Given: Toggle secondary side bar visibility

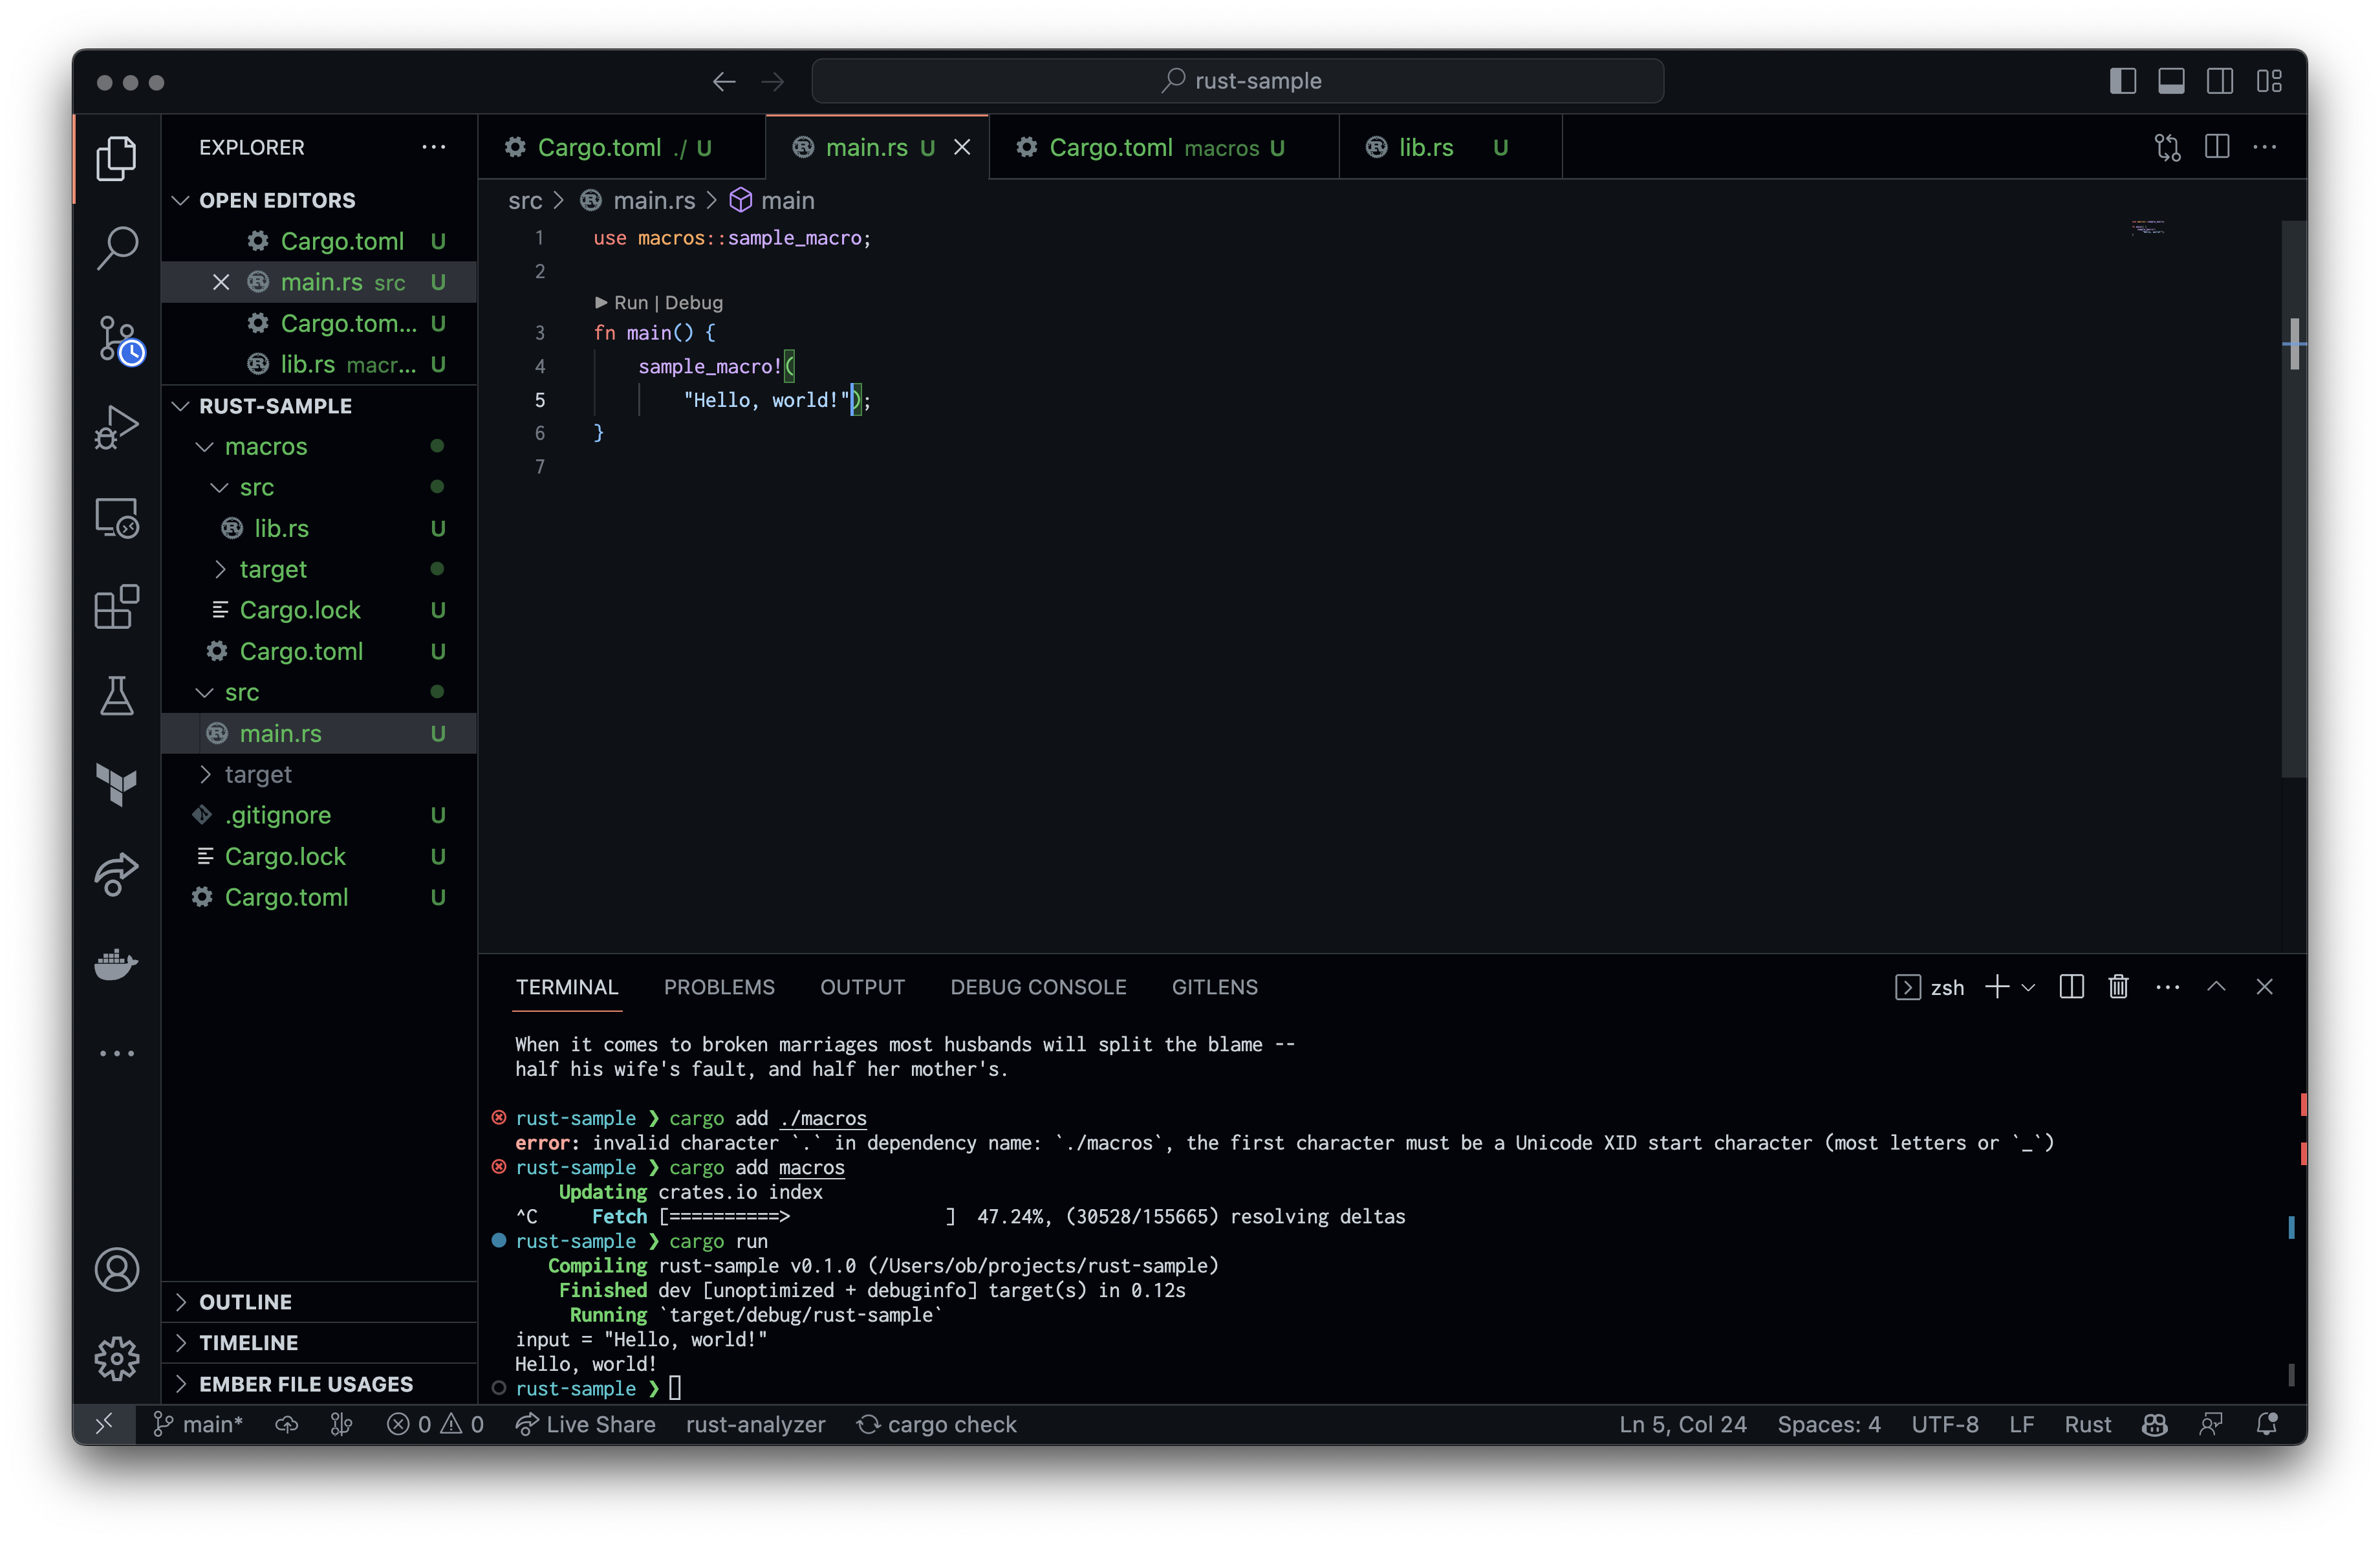Looking at the screenshot, I should click(x=2219, y=81).
